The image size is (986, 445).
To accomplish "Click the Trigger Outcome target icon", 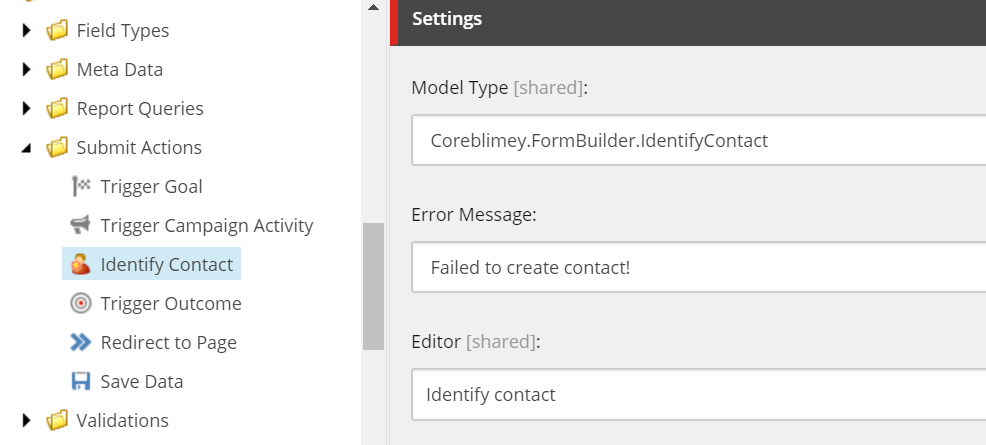I will pyautogui.click(x=80, y=304).
